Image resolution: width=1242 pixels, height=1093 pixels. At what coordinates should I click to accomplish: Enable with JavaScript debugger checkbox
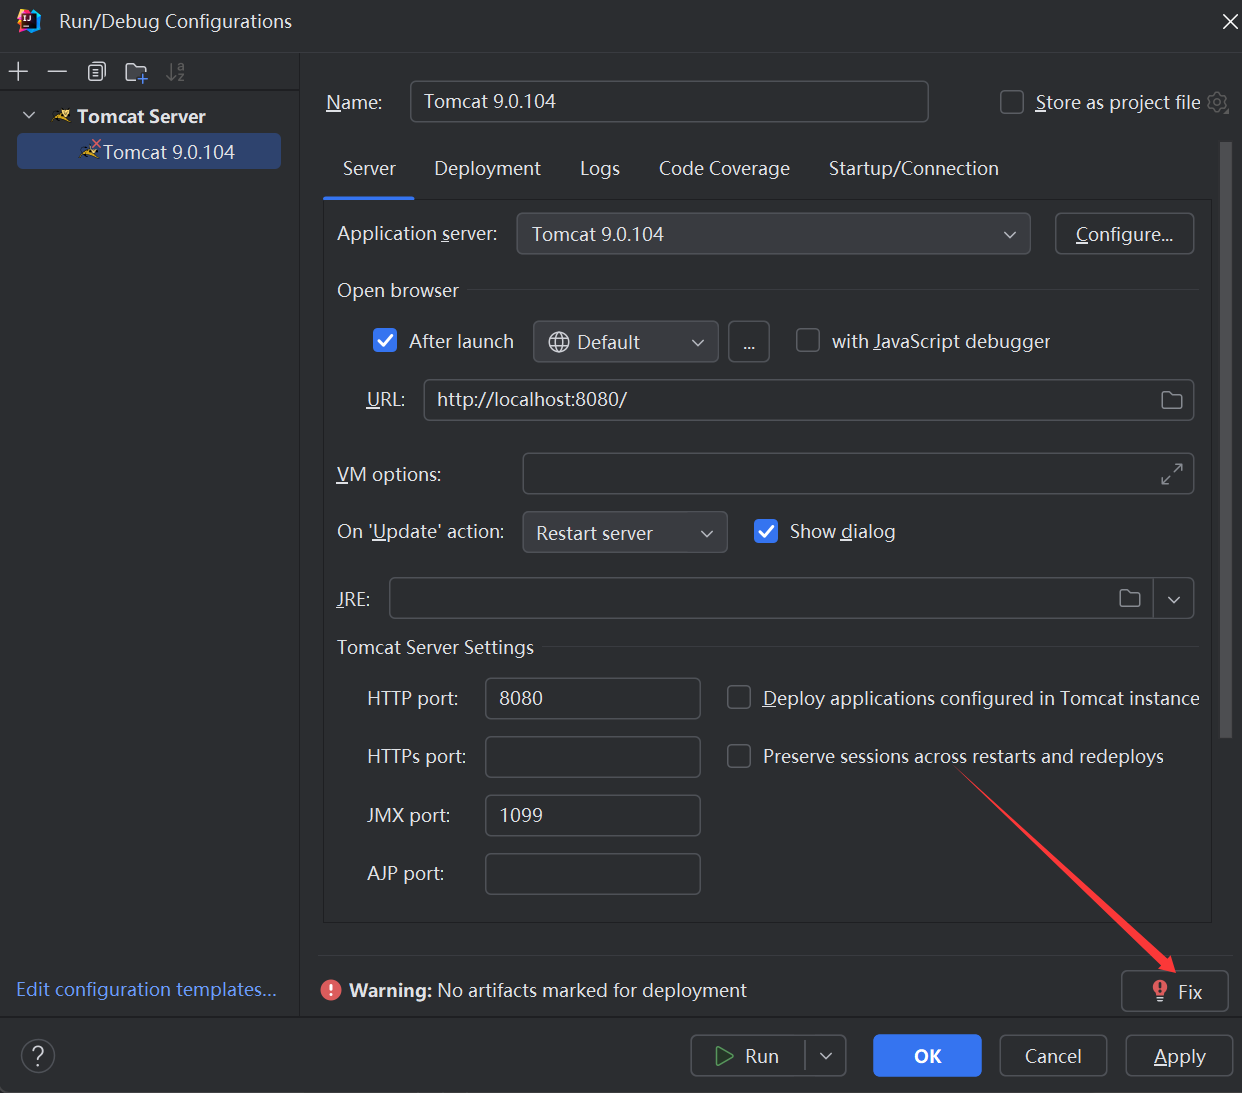pos(807,341)
